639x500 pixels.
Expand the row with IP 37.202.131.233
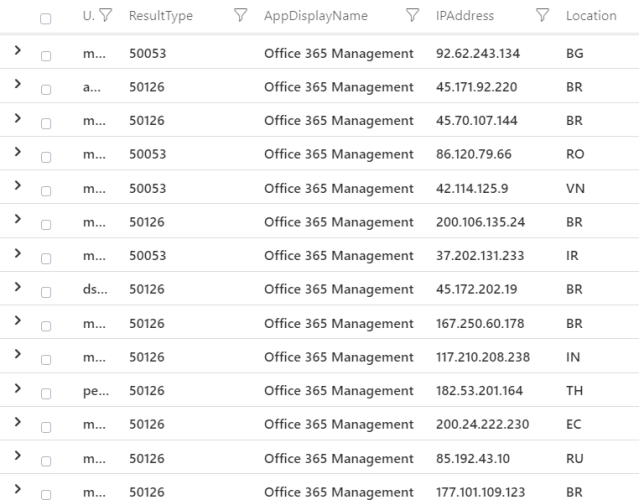(17, 254)
